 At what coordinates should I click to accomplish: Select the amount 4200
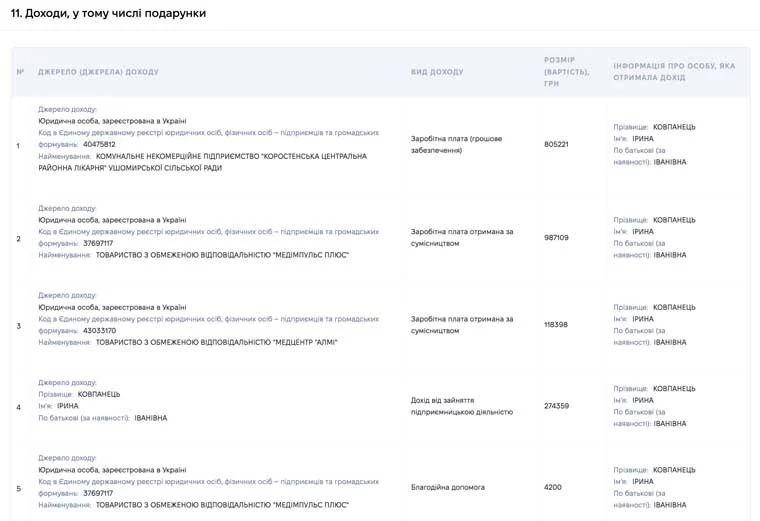[553, 488]
